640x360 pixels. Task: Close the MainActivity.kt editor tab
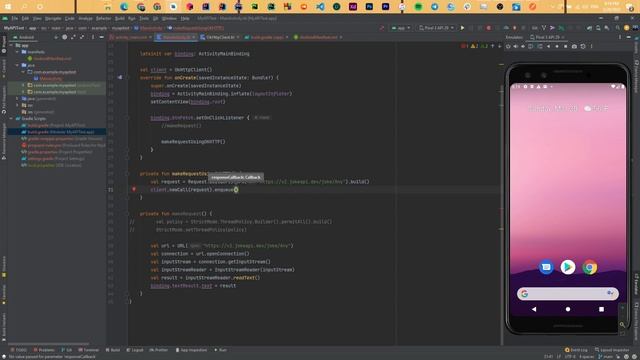(193, 37)
